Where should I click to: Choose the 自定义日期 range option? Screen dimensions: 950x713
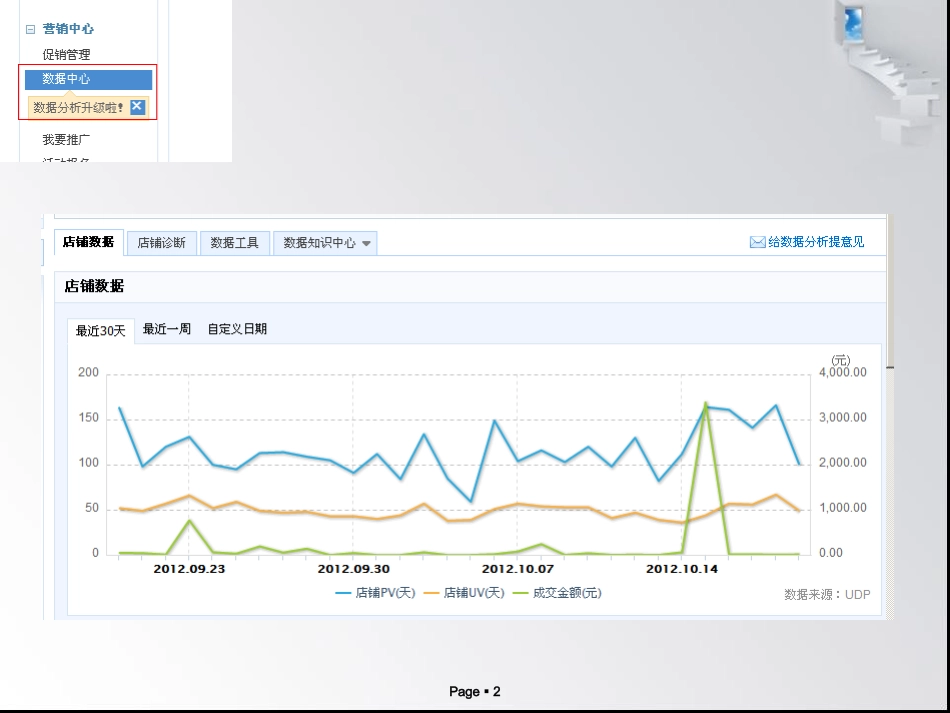(237, 329)
